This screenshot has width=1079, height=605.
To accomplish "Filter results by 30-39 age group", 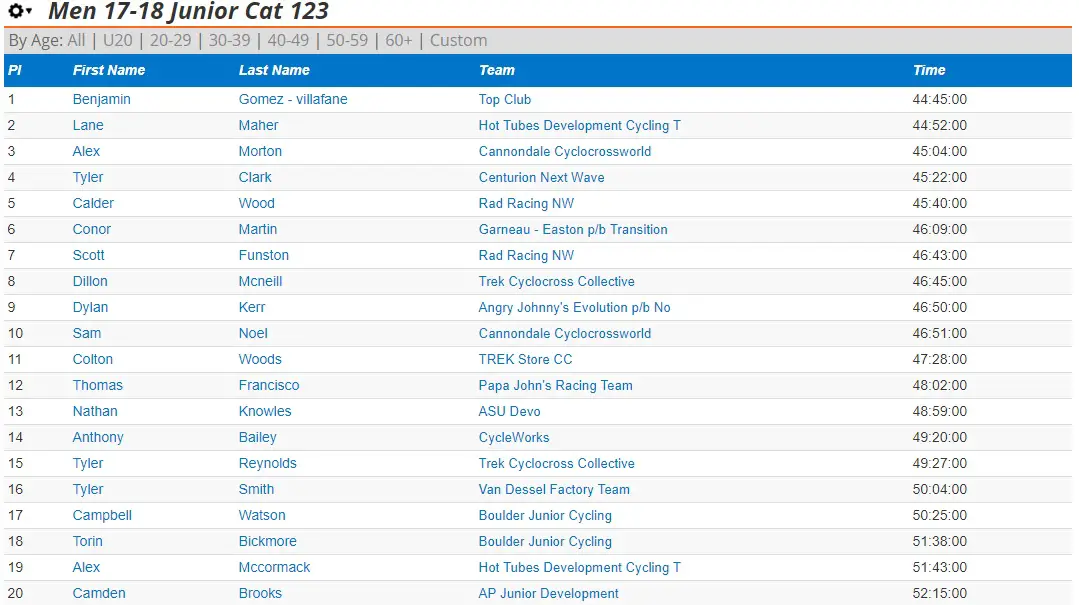I will pyautogui.click(x=229, y=41).
